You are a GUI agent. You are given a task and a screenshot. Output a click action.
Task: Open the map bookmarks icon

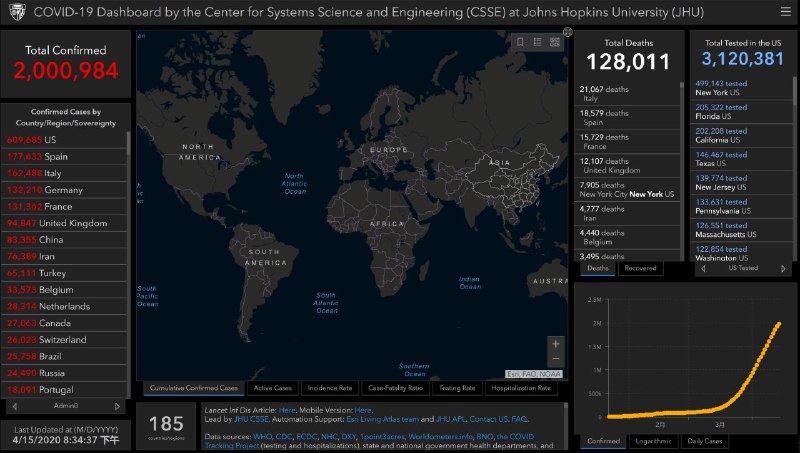(x=520, y=42)
